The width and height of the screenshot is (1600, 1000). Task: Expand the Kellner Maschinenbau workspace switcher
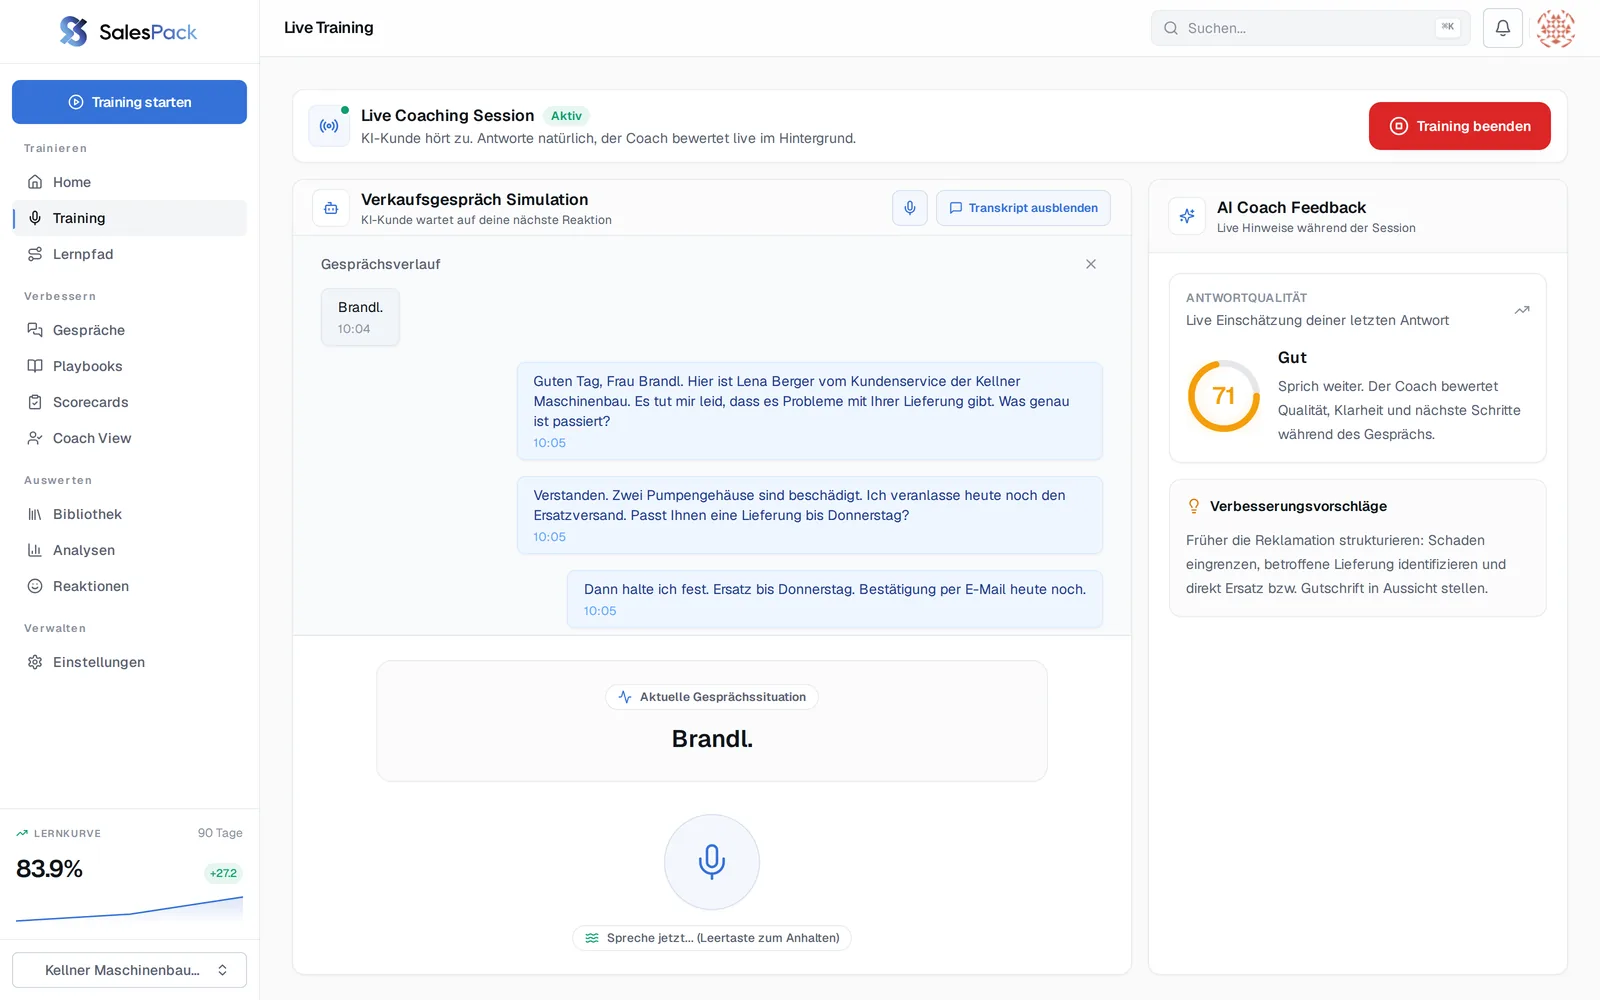coord(129,970)
